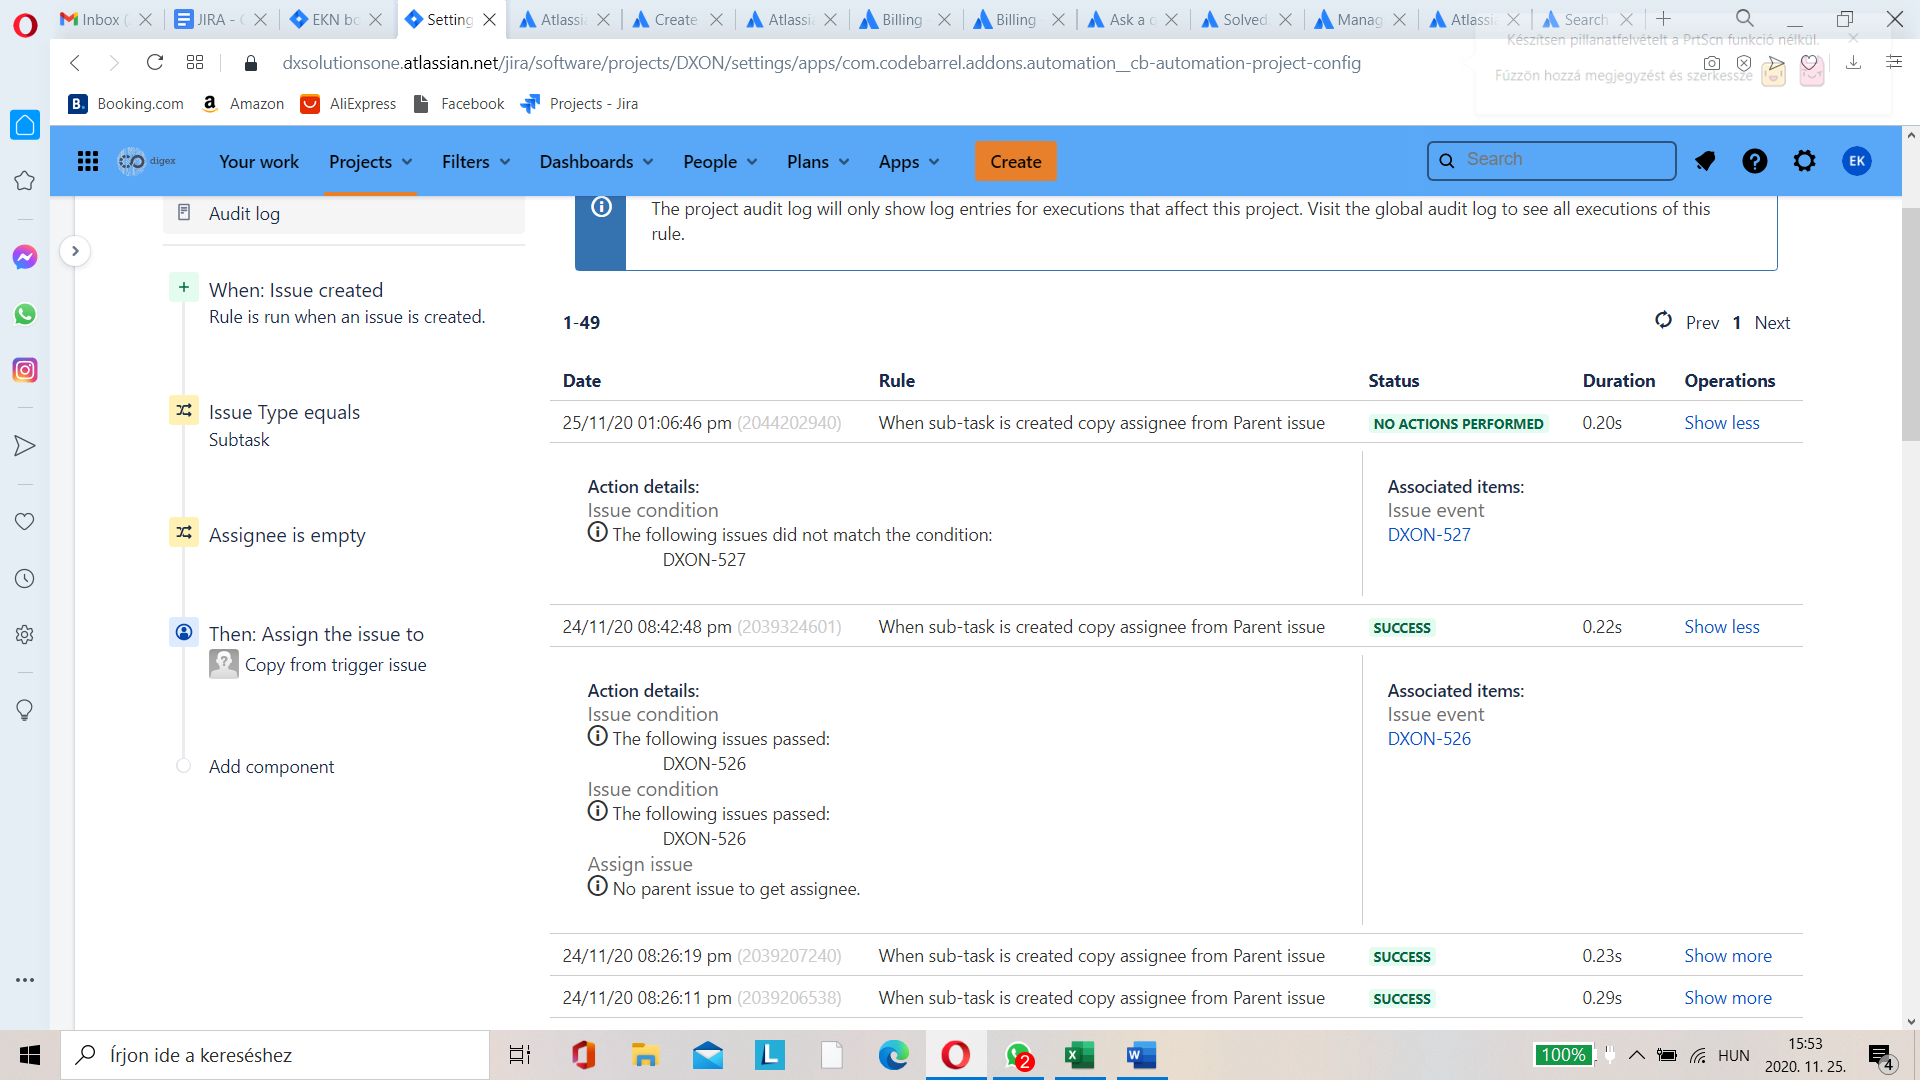The image size is (1920, 1080).
Task: Click the EK profile avatar
Action: point(1857,161)
